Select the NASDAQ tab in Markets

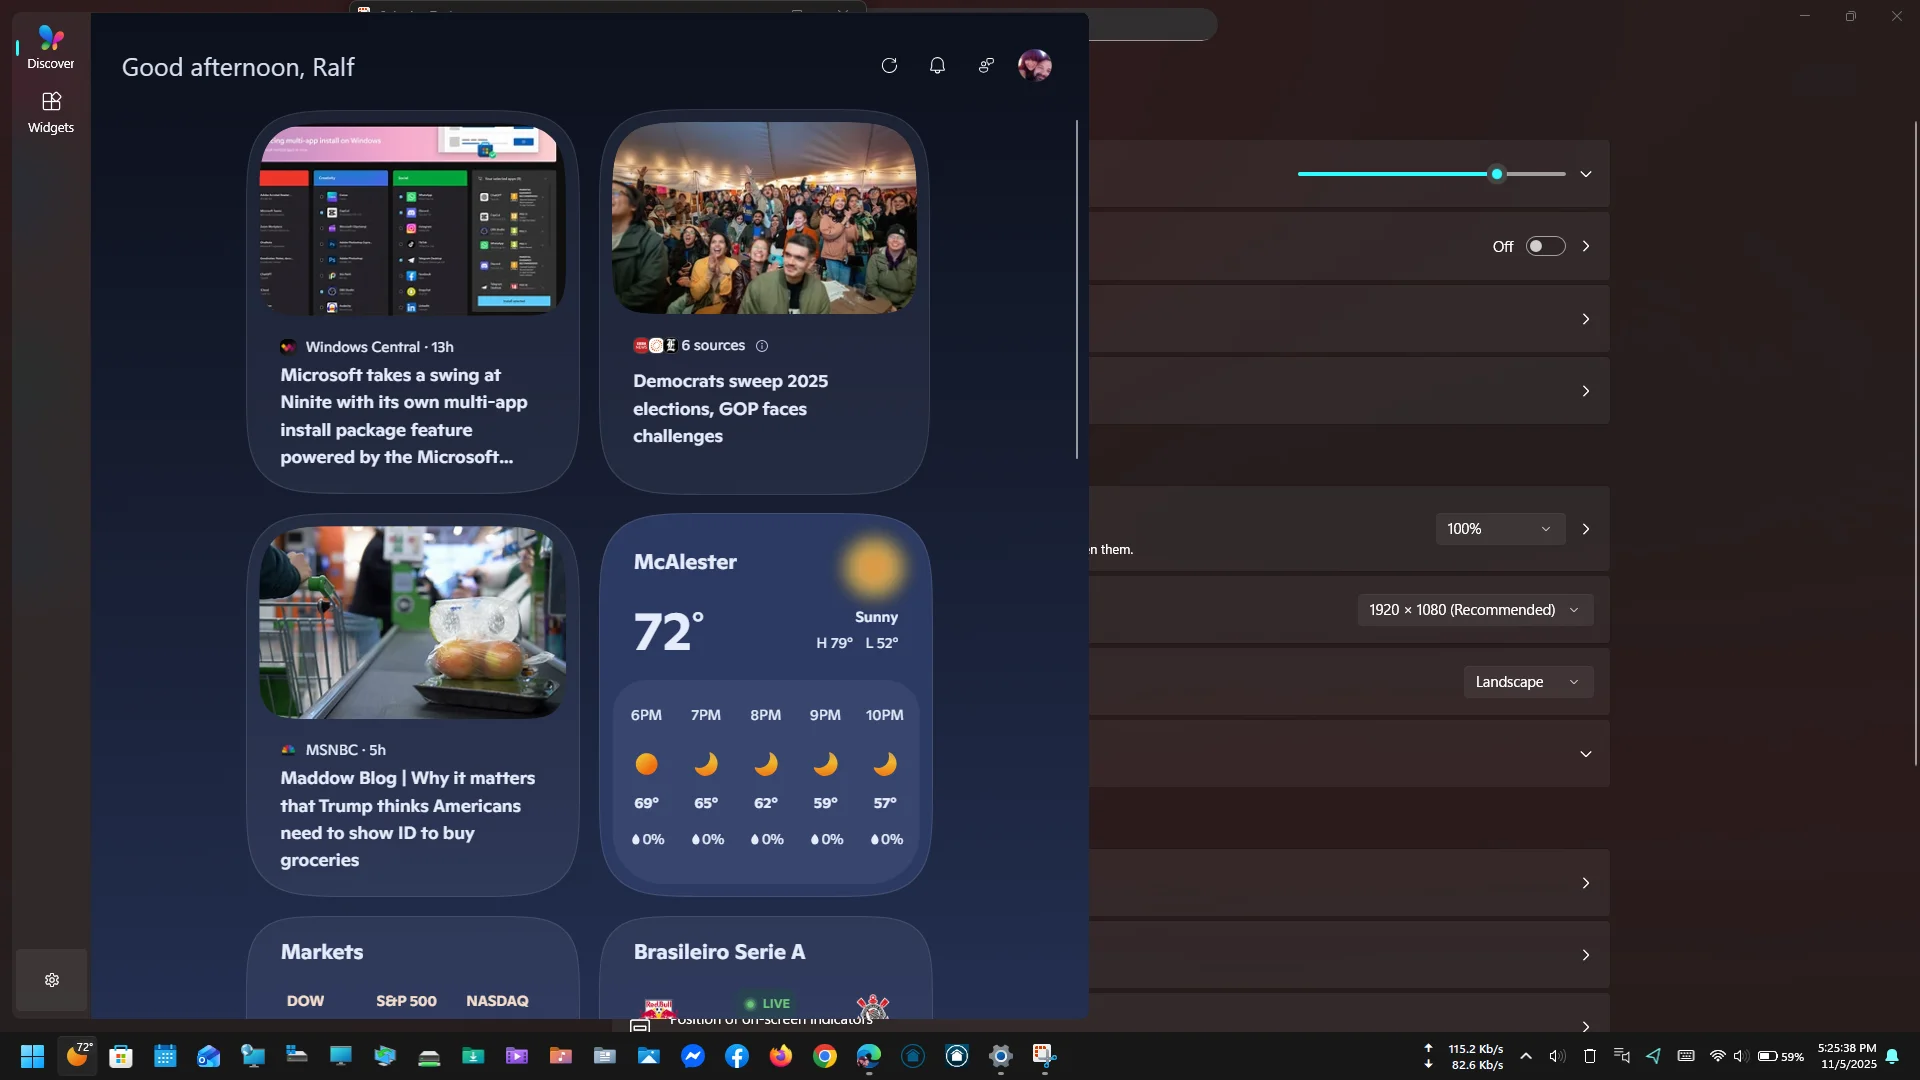coord(497,1001)
